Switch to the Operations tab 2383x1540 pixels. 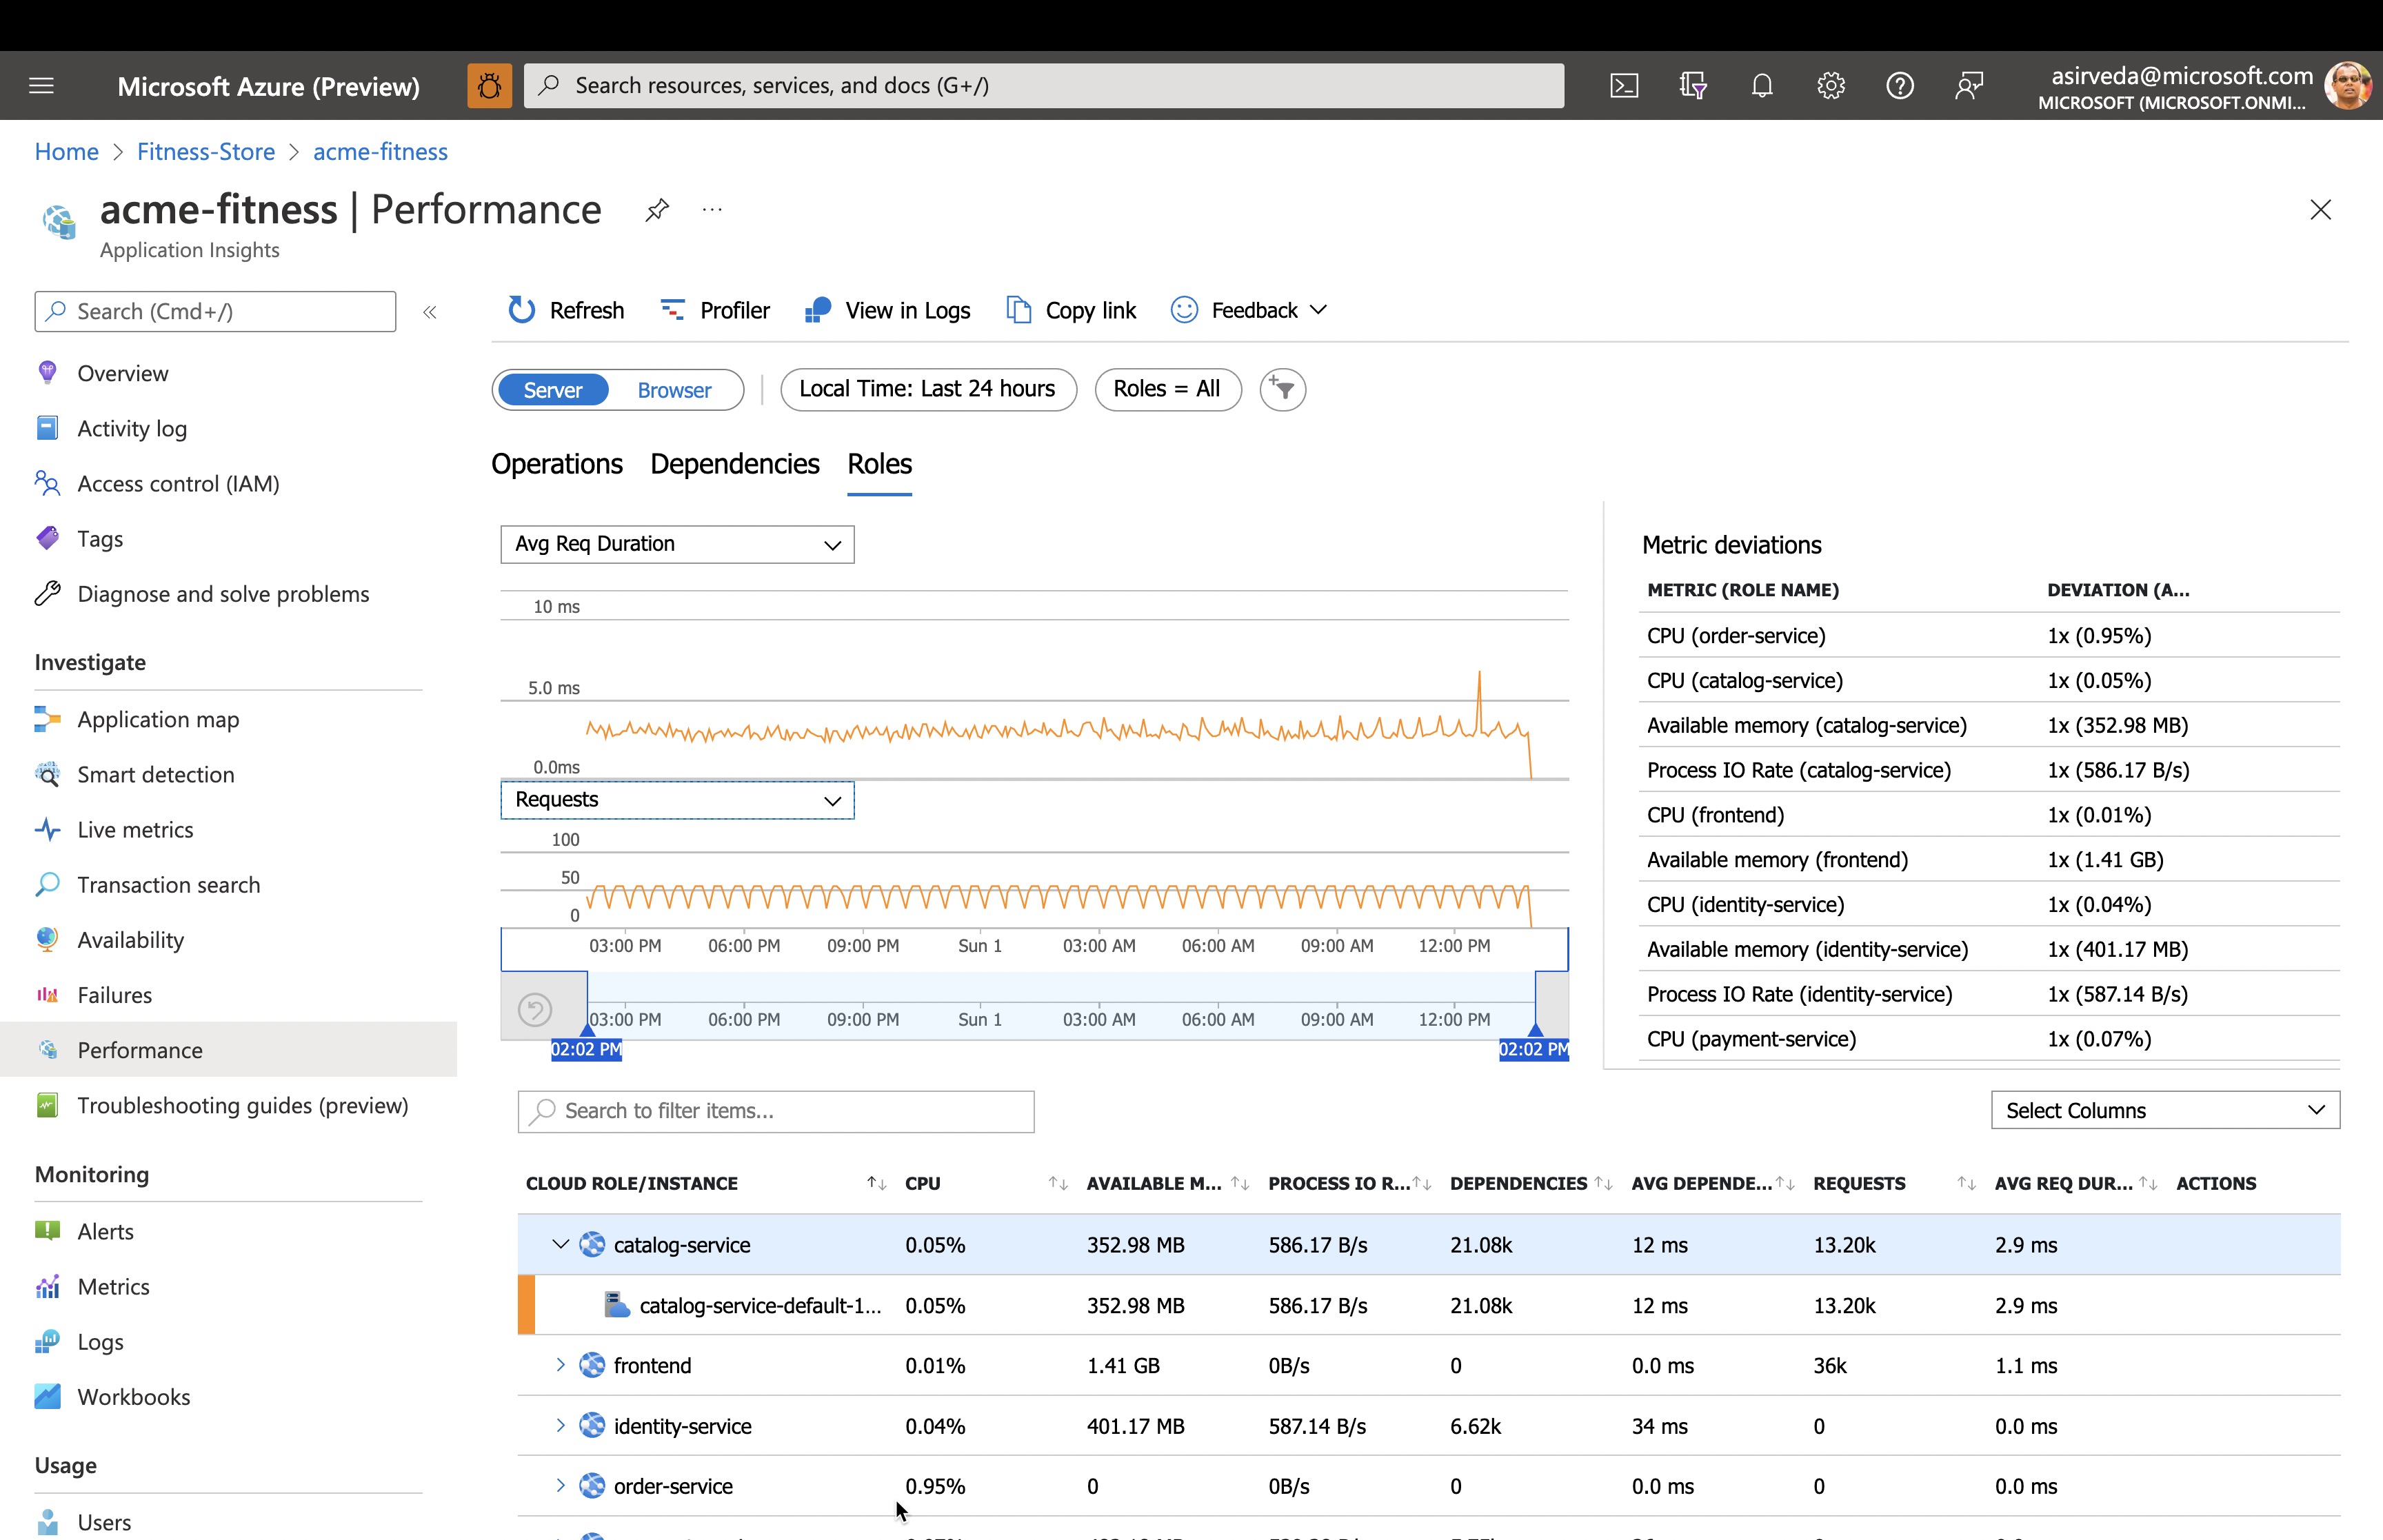tap(556, 463)
